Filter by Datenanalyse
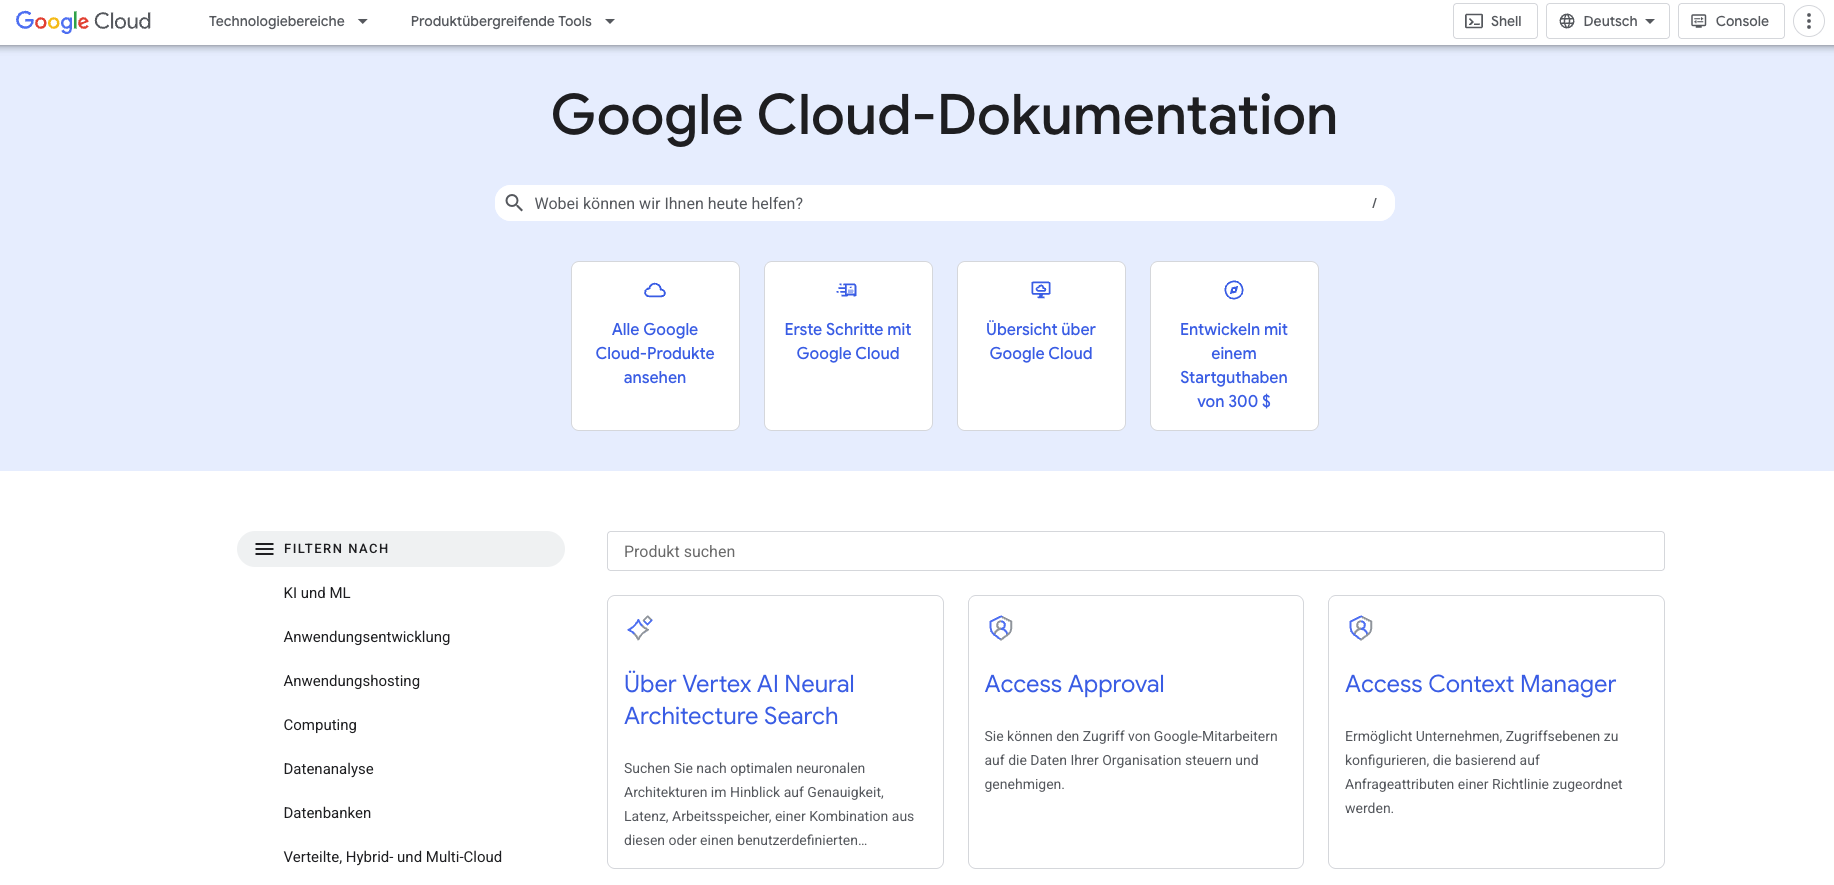The image size is (1834, 885). tap(329, 769)
